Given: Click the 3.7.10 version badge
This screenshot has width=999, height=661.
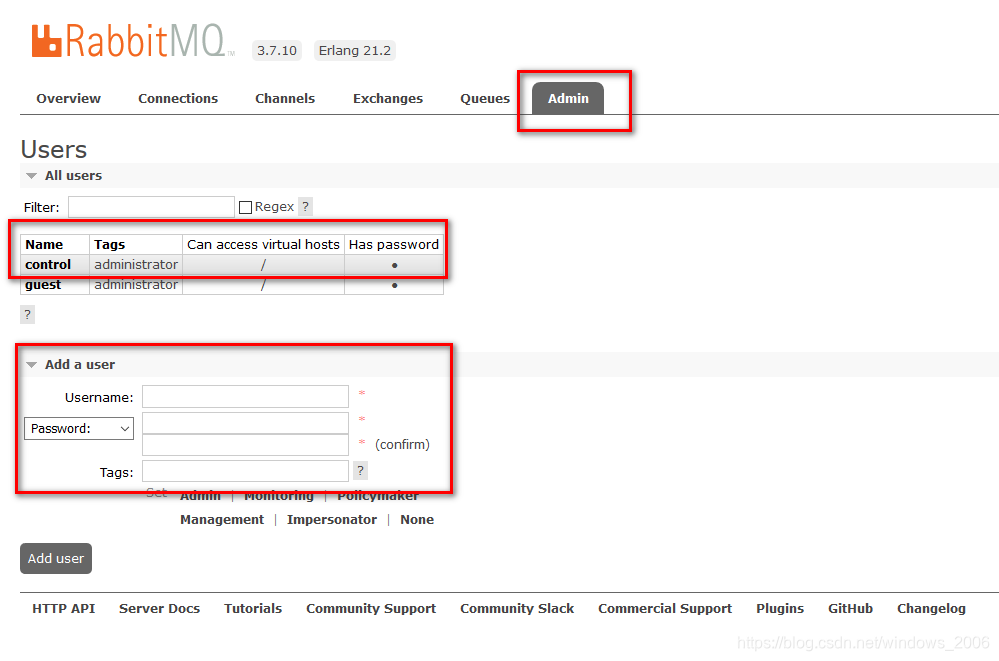Looking at the screenshot, I should pos(277,50).
